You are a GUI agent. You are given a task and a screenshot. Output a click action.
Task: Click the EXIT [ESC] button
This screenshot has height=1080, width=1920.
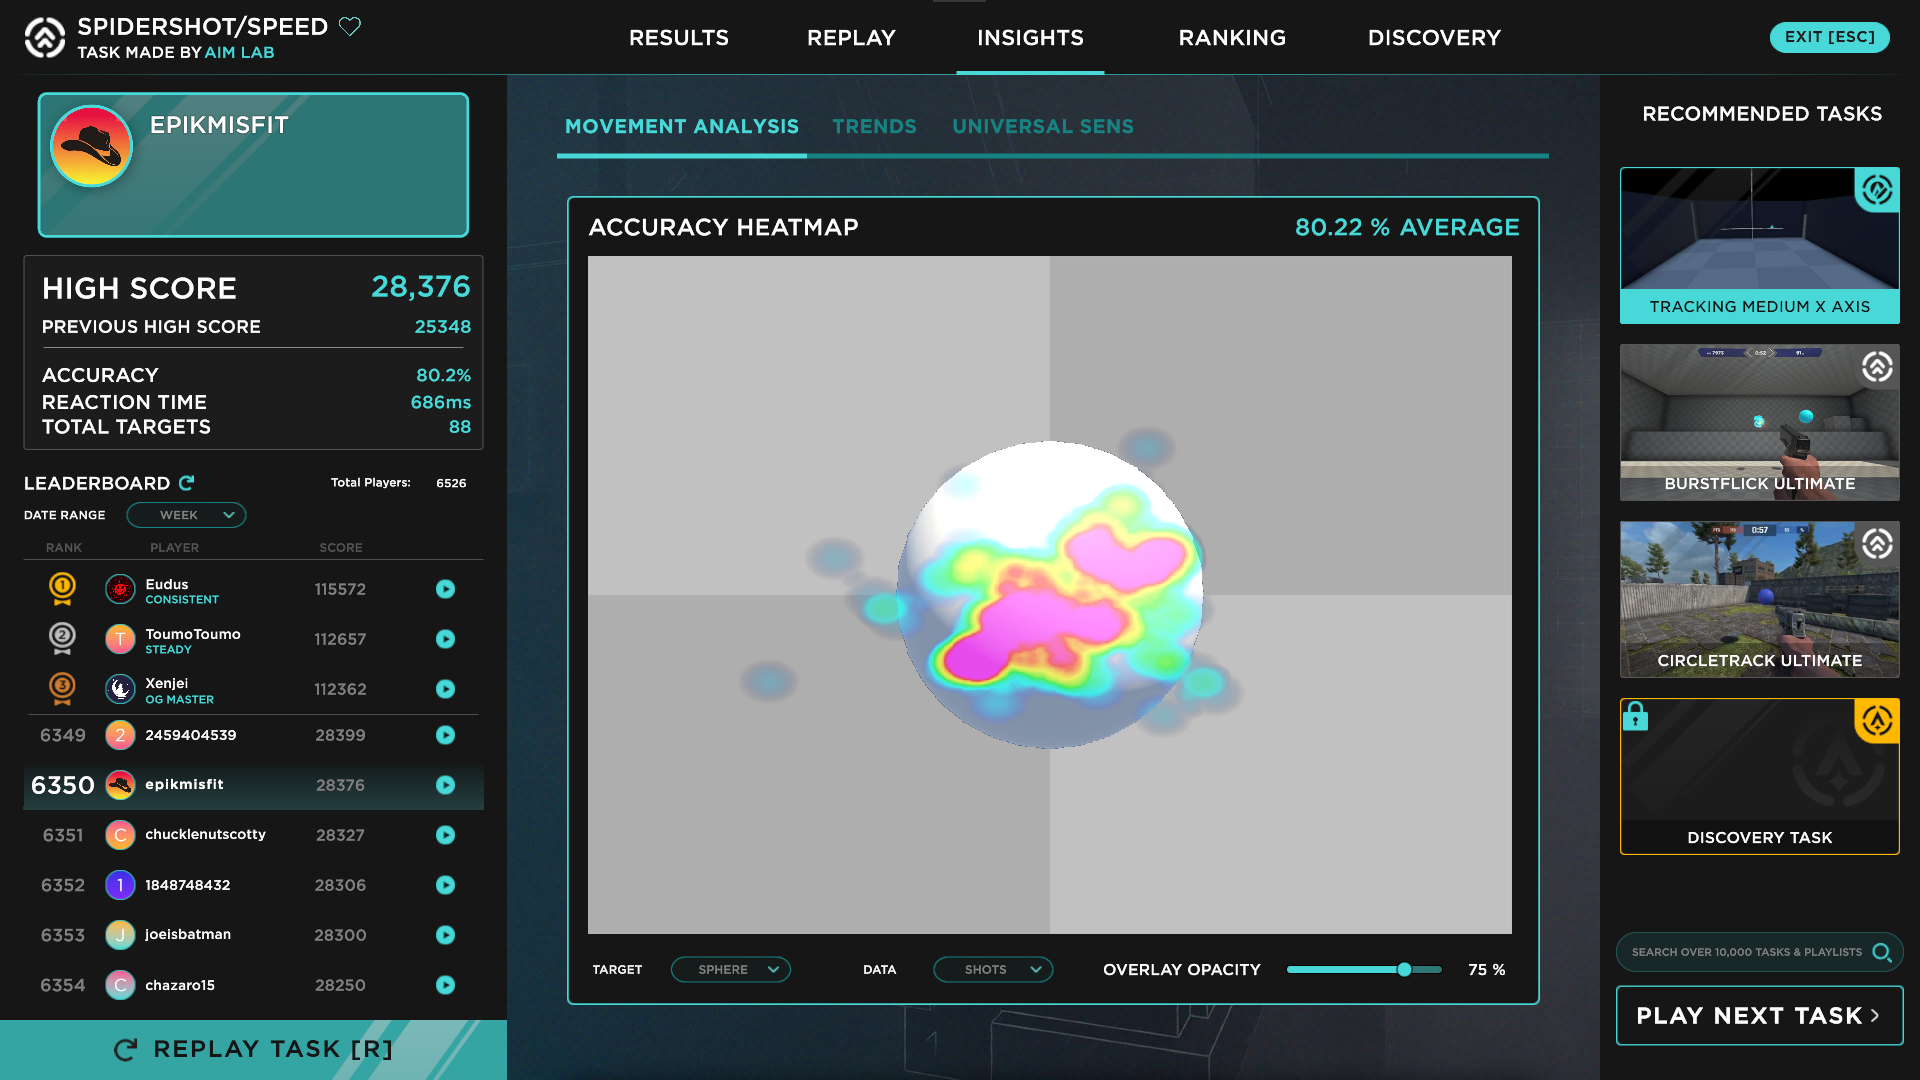(1830, 37)
